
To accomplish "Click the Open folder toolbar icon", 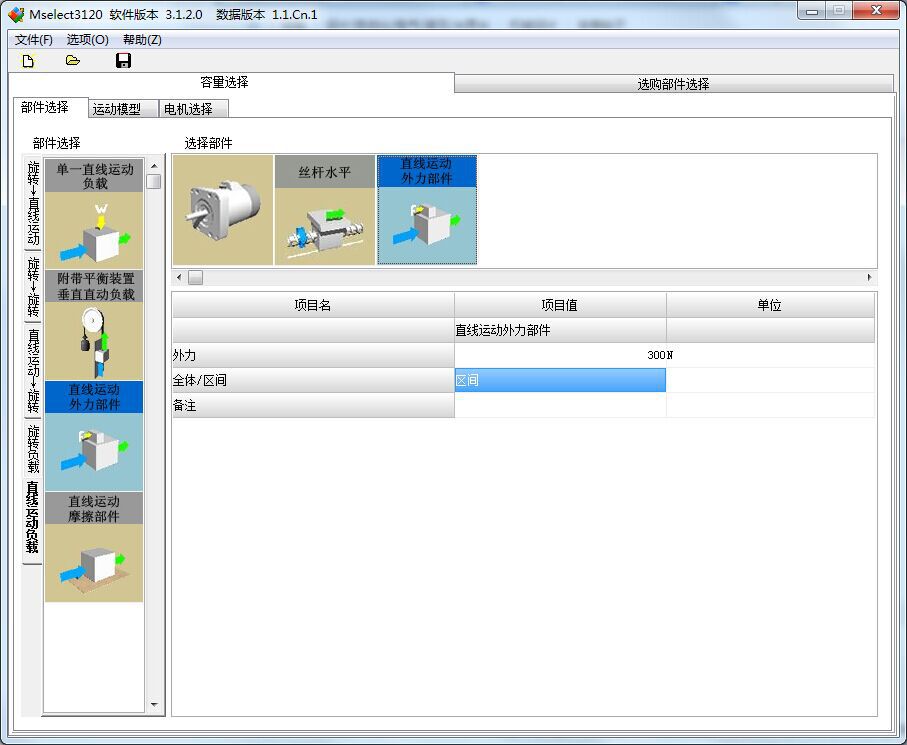I will [x=73, y=61].
